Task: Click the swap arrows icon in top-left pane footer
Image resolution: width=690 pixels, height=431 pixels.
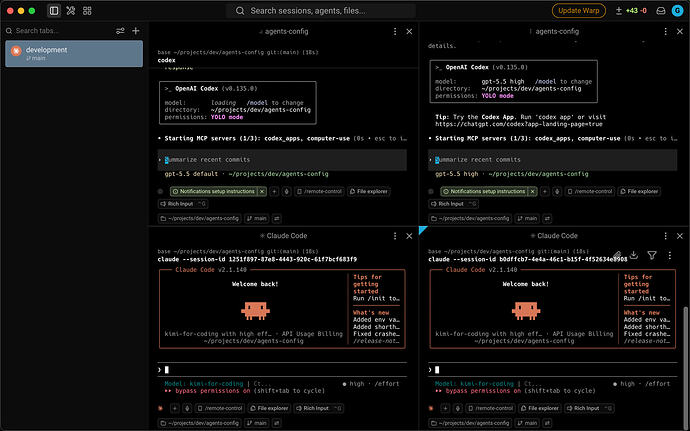Action: (x=277, y=218)
